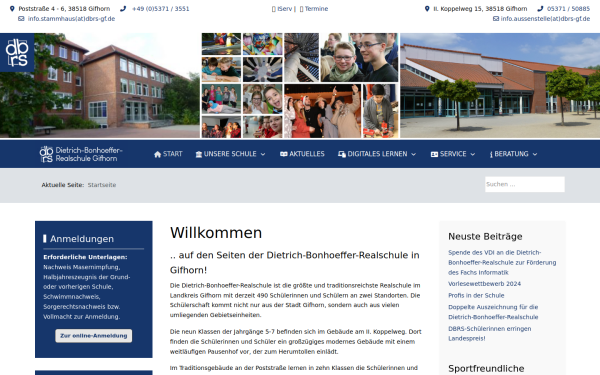This screenshot has width=600, height=375.
Task: Click the Dietrich-Bonhoeffer-Realschule Gifhorn navbar logo
Action: pyautogui.click(x=81, y=154)
